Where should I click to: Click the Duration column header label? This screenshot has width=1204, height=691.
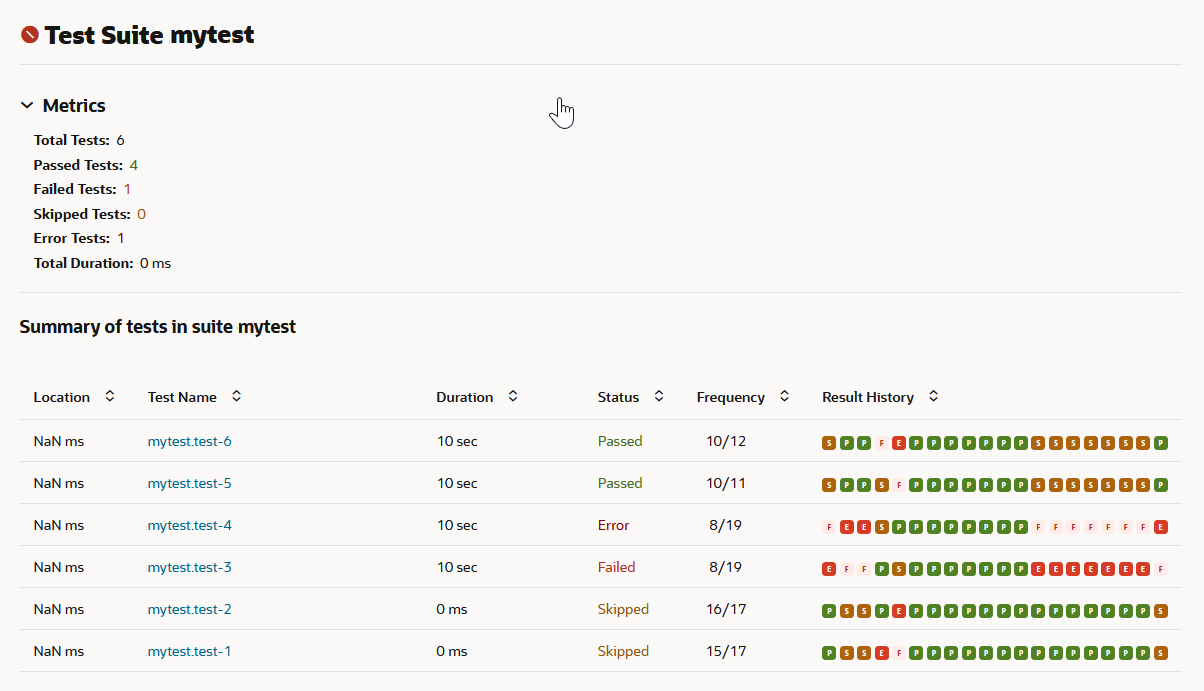pyautogui.click(x=465, y=397)
